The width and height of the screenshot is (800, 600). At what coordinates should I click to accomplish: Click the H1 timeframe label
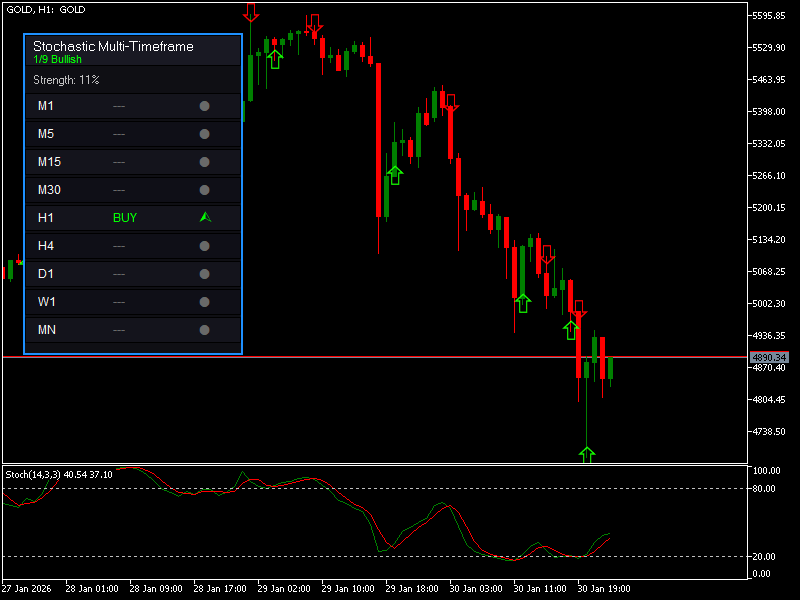coord(45,218)
